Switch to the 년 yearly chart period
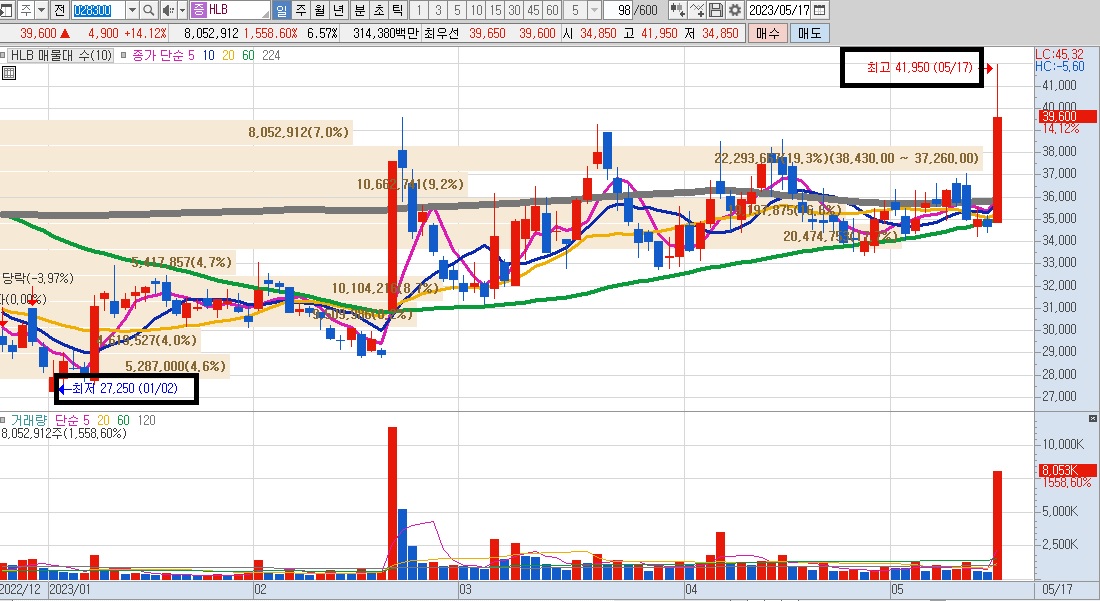The width and height of the screenshot is (1100, 601). point(338,10)
